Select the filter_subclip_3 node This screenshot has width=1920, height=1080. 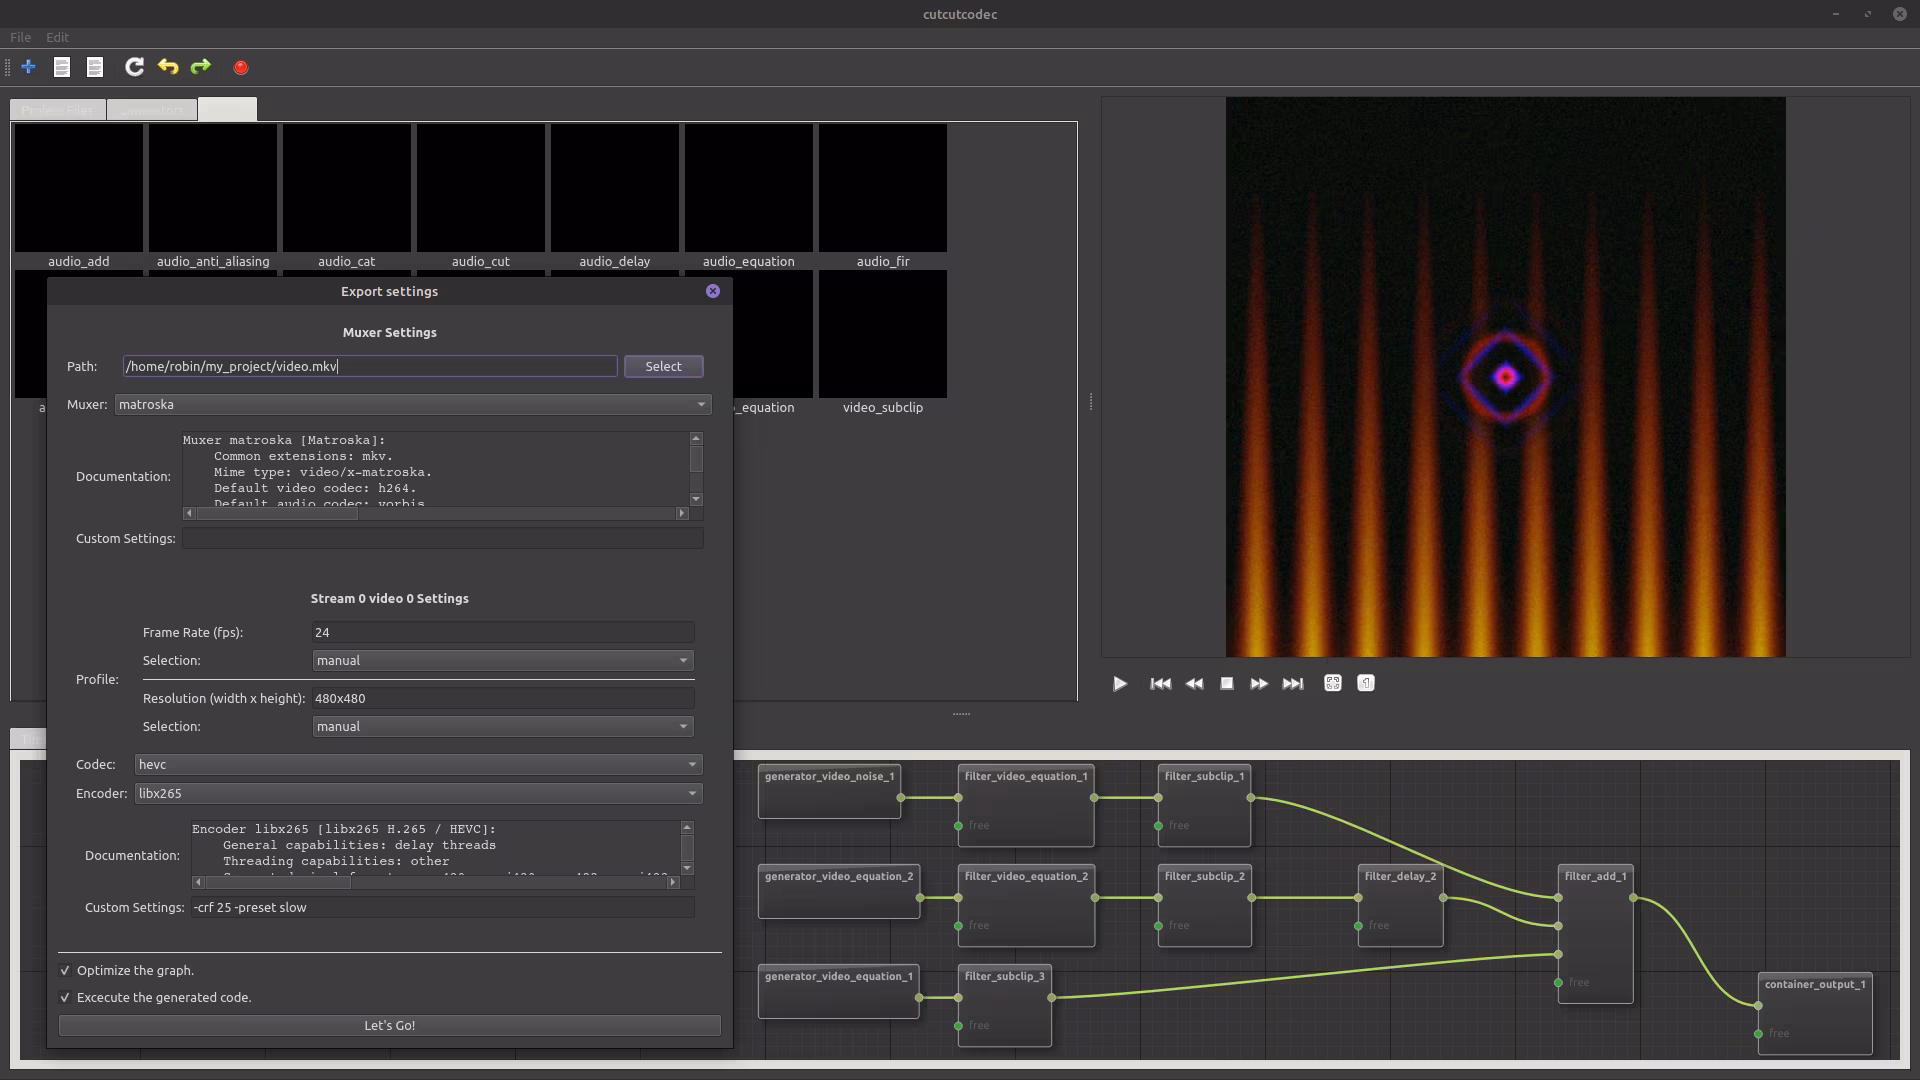click(1004, 1005)
